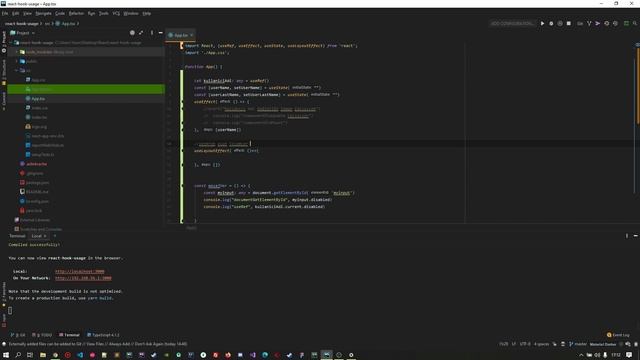Stop the running process square icon
Screen dimensions: 640x360
coord(569,24)
